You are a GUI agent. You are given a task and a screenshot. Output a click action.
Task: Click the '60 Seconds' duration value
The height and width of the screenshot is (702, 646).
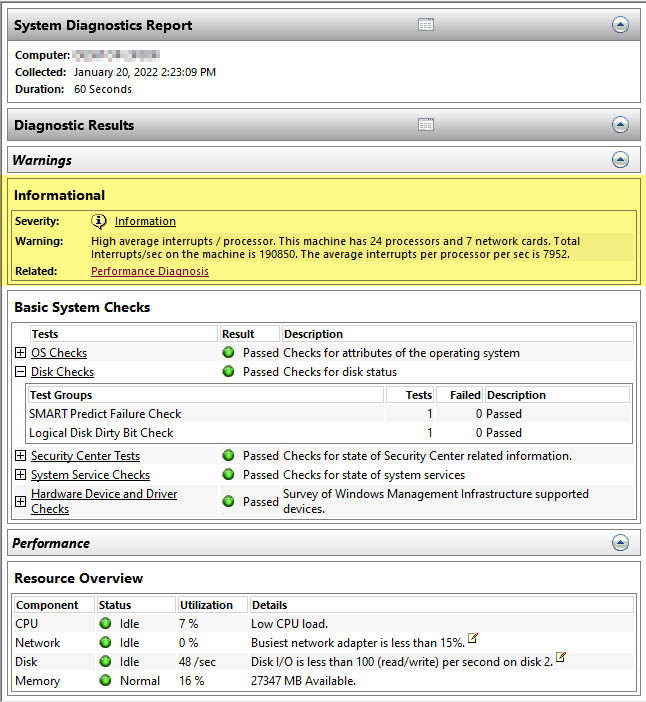pyautogui.click(x=103, y=89)
